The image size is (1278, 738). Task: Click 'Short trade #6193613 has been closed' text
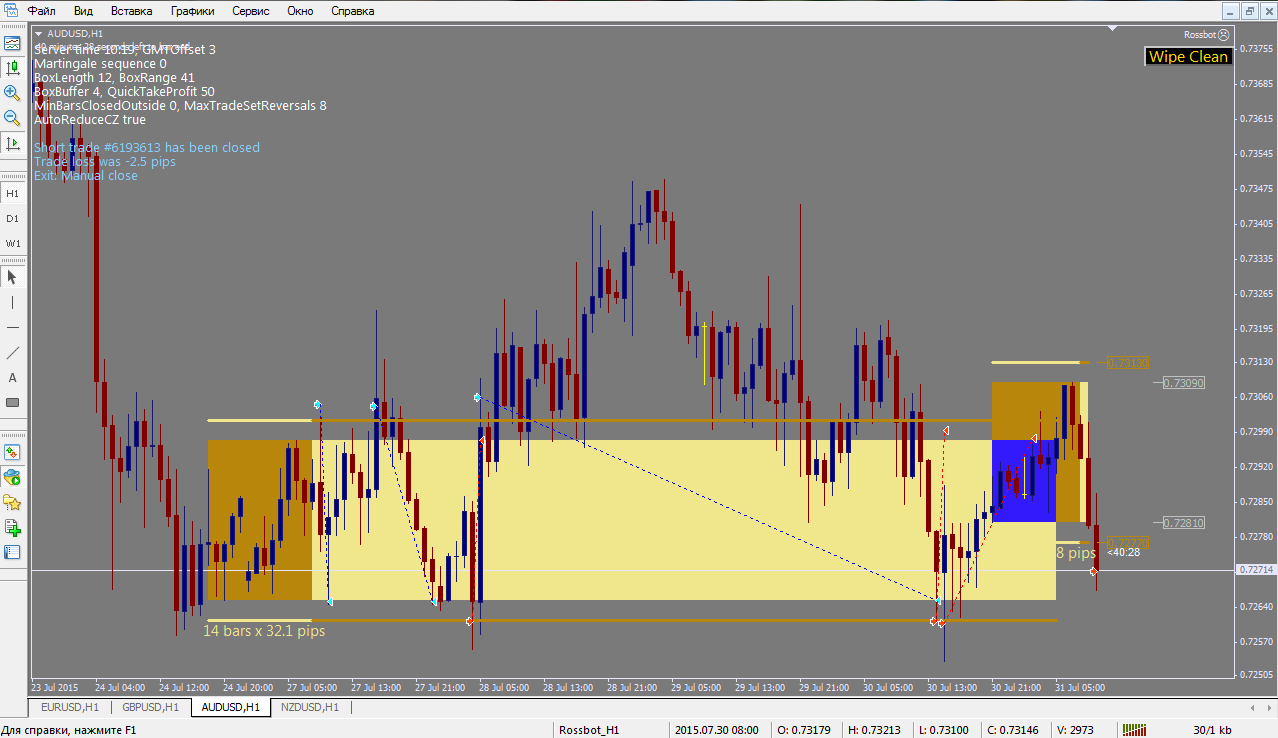click(x=147, y=147)
